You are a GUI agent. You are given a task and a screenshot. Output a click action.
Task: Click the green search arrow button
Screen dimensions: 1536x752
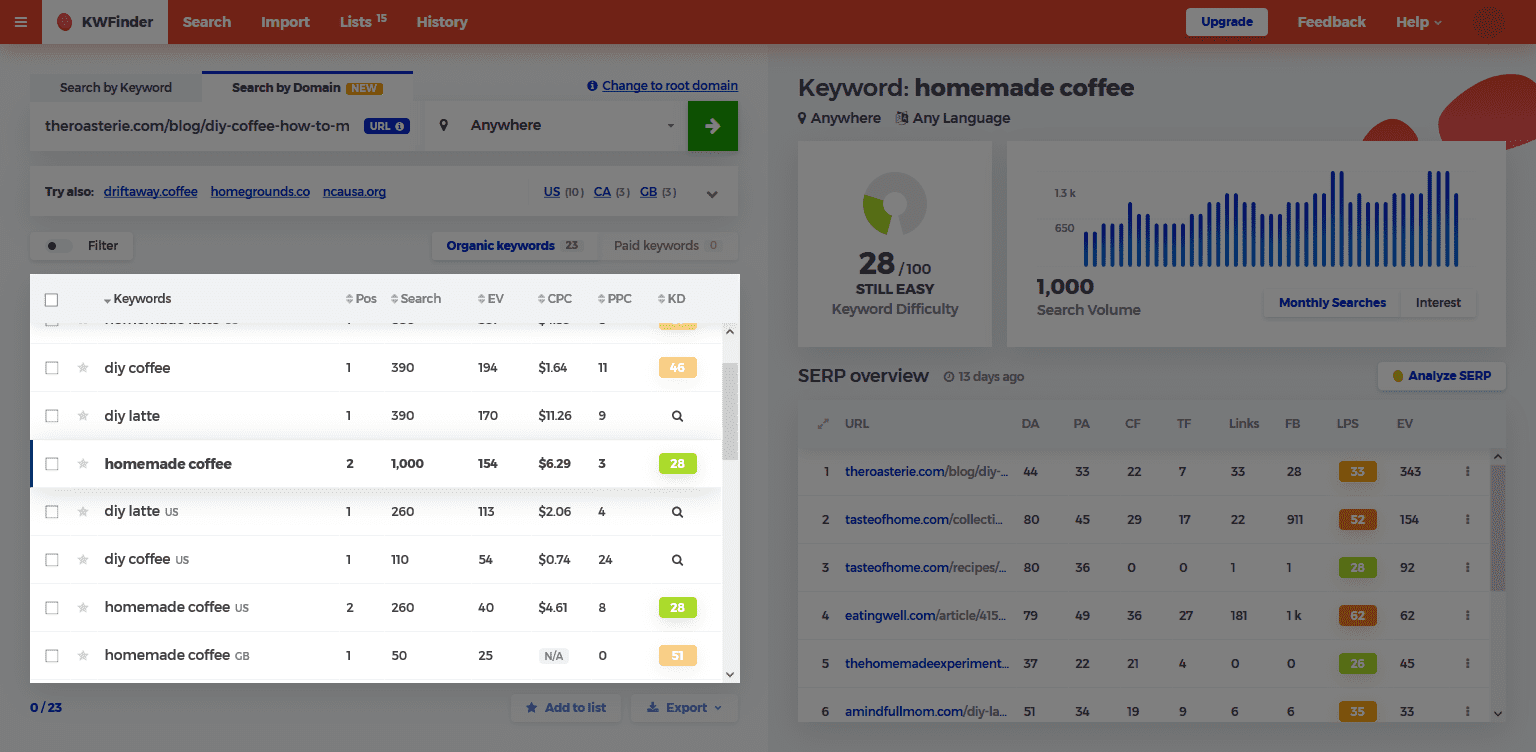point(713,126)
